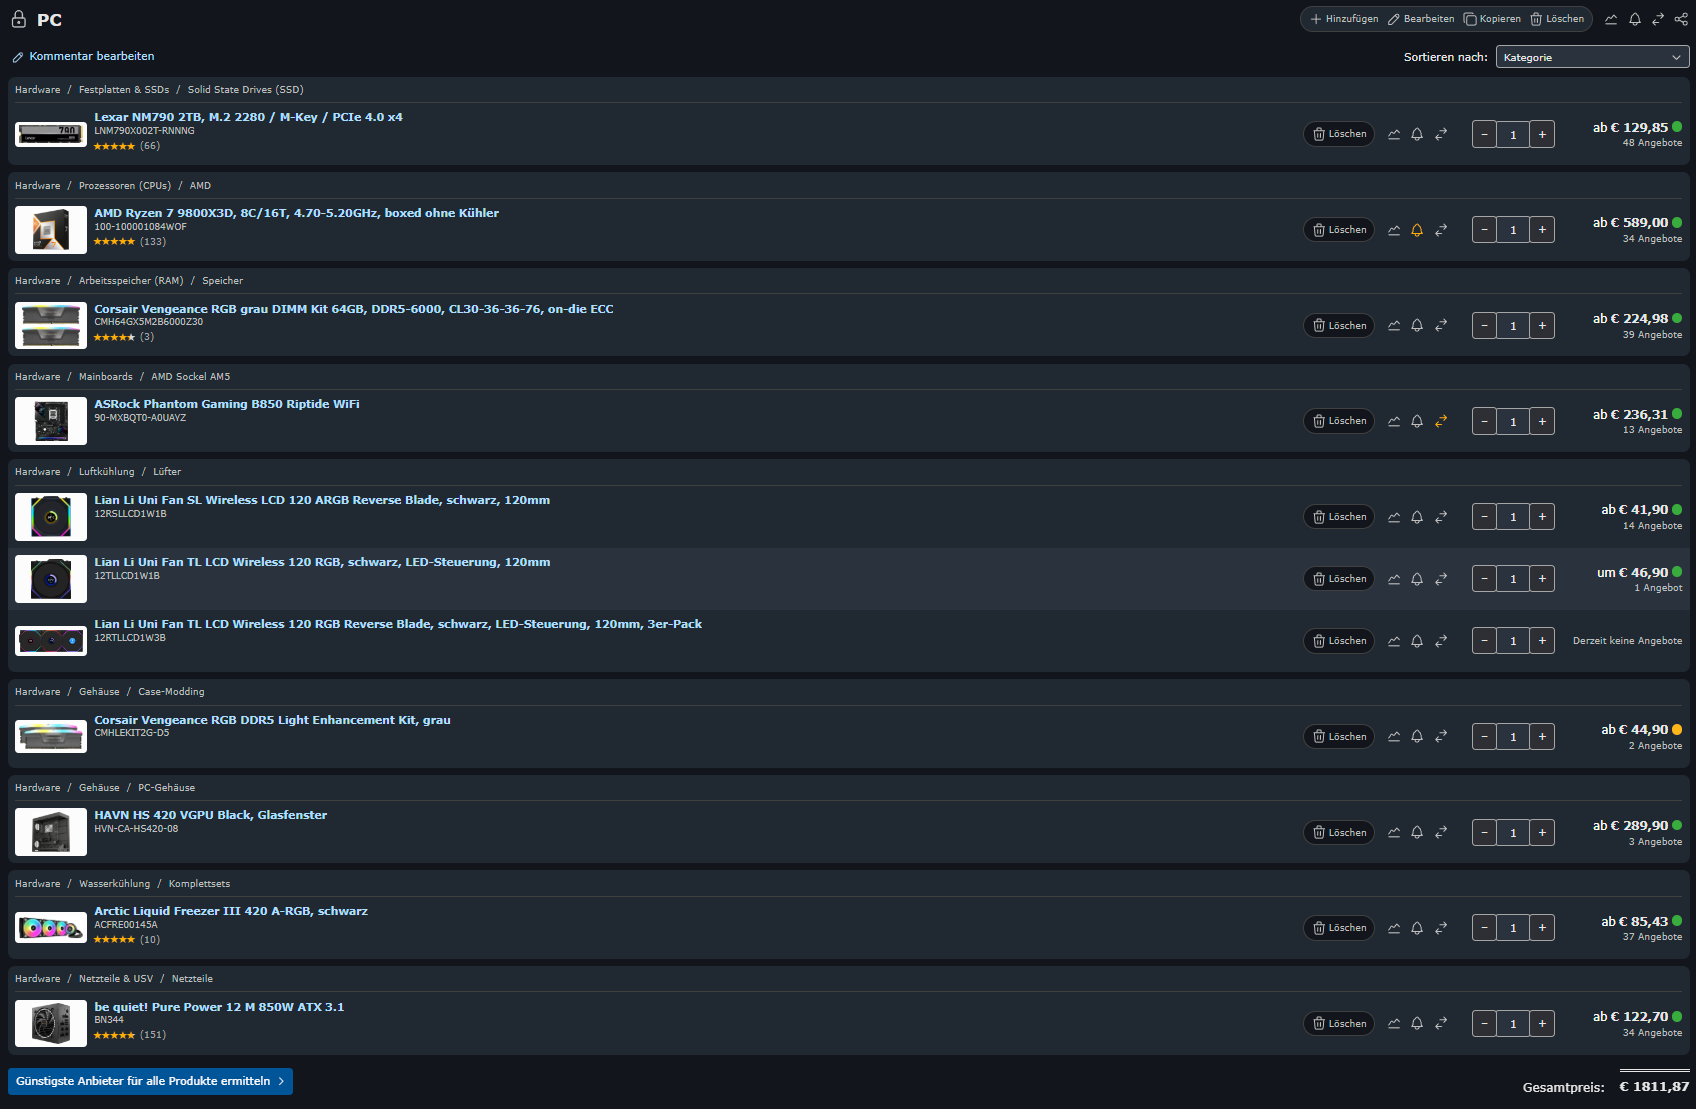Increase quantity of Corsair Vengeance 64GB RAM
The height and width of the screenshot is (1109, 1696).
click(1542, 326)
